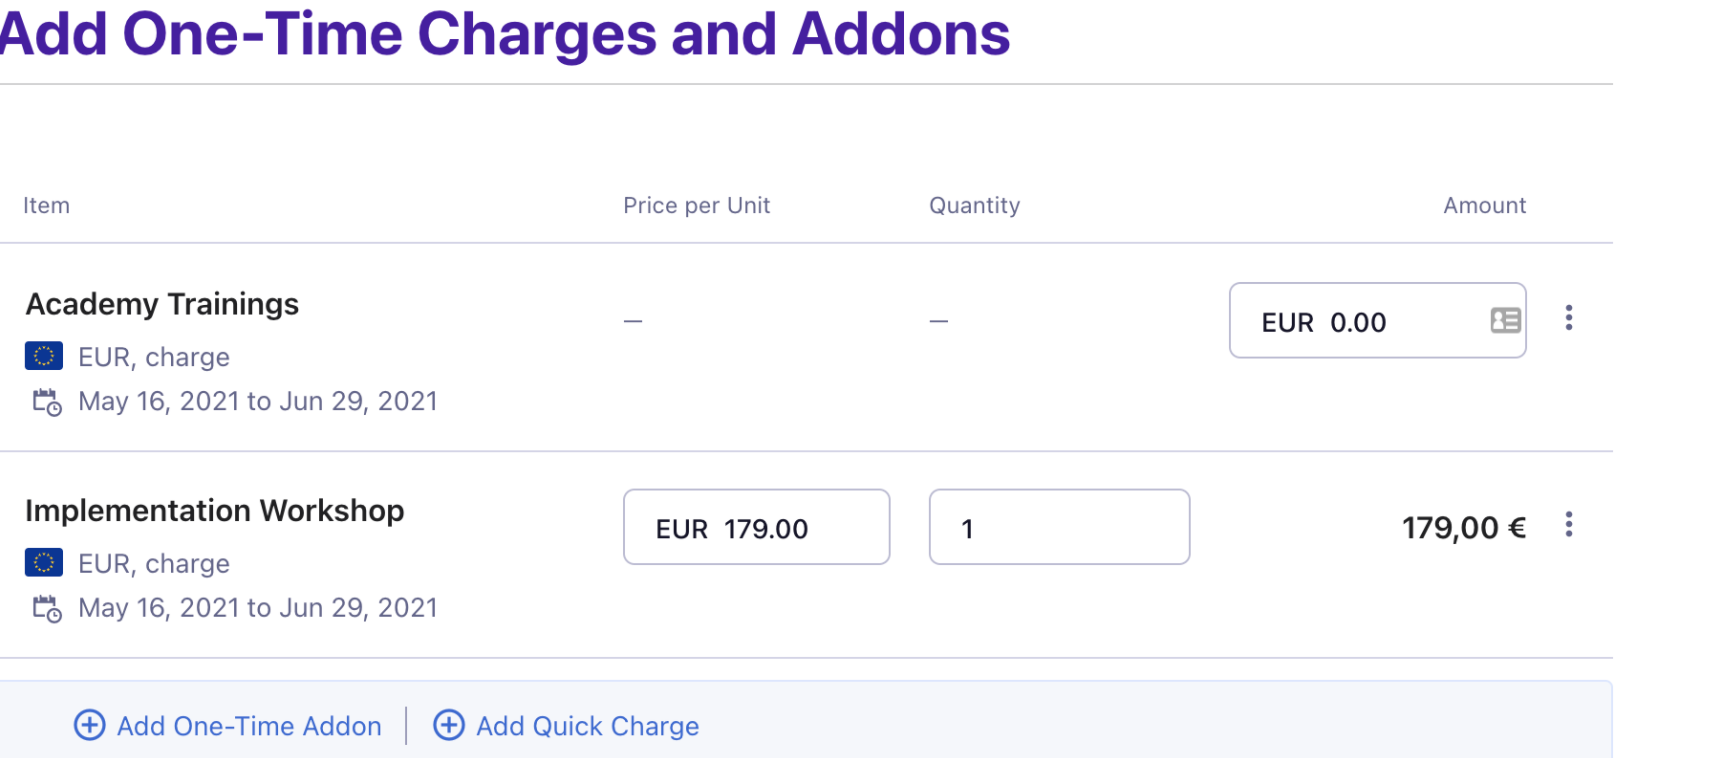
Task: Select the Implementation Workshop item name
Action: click(x=215, y=510)
